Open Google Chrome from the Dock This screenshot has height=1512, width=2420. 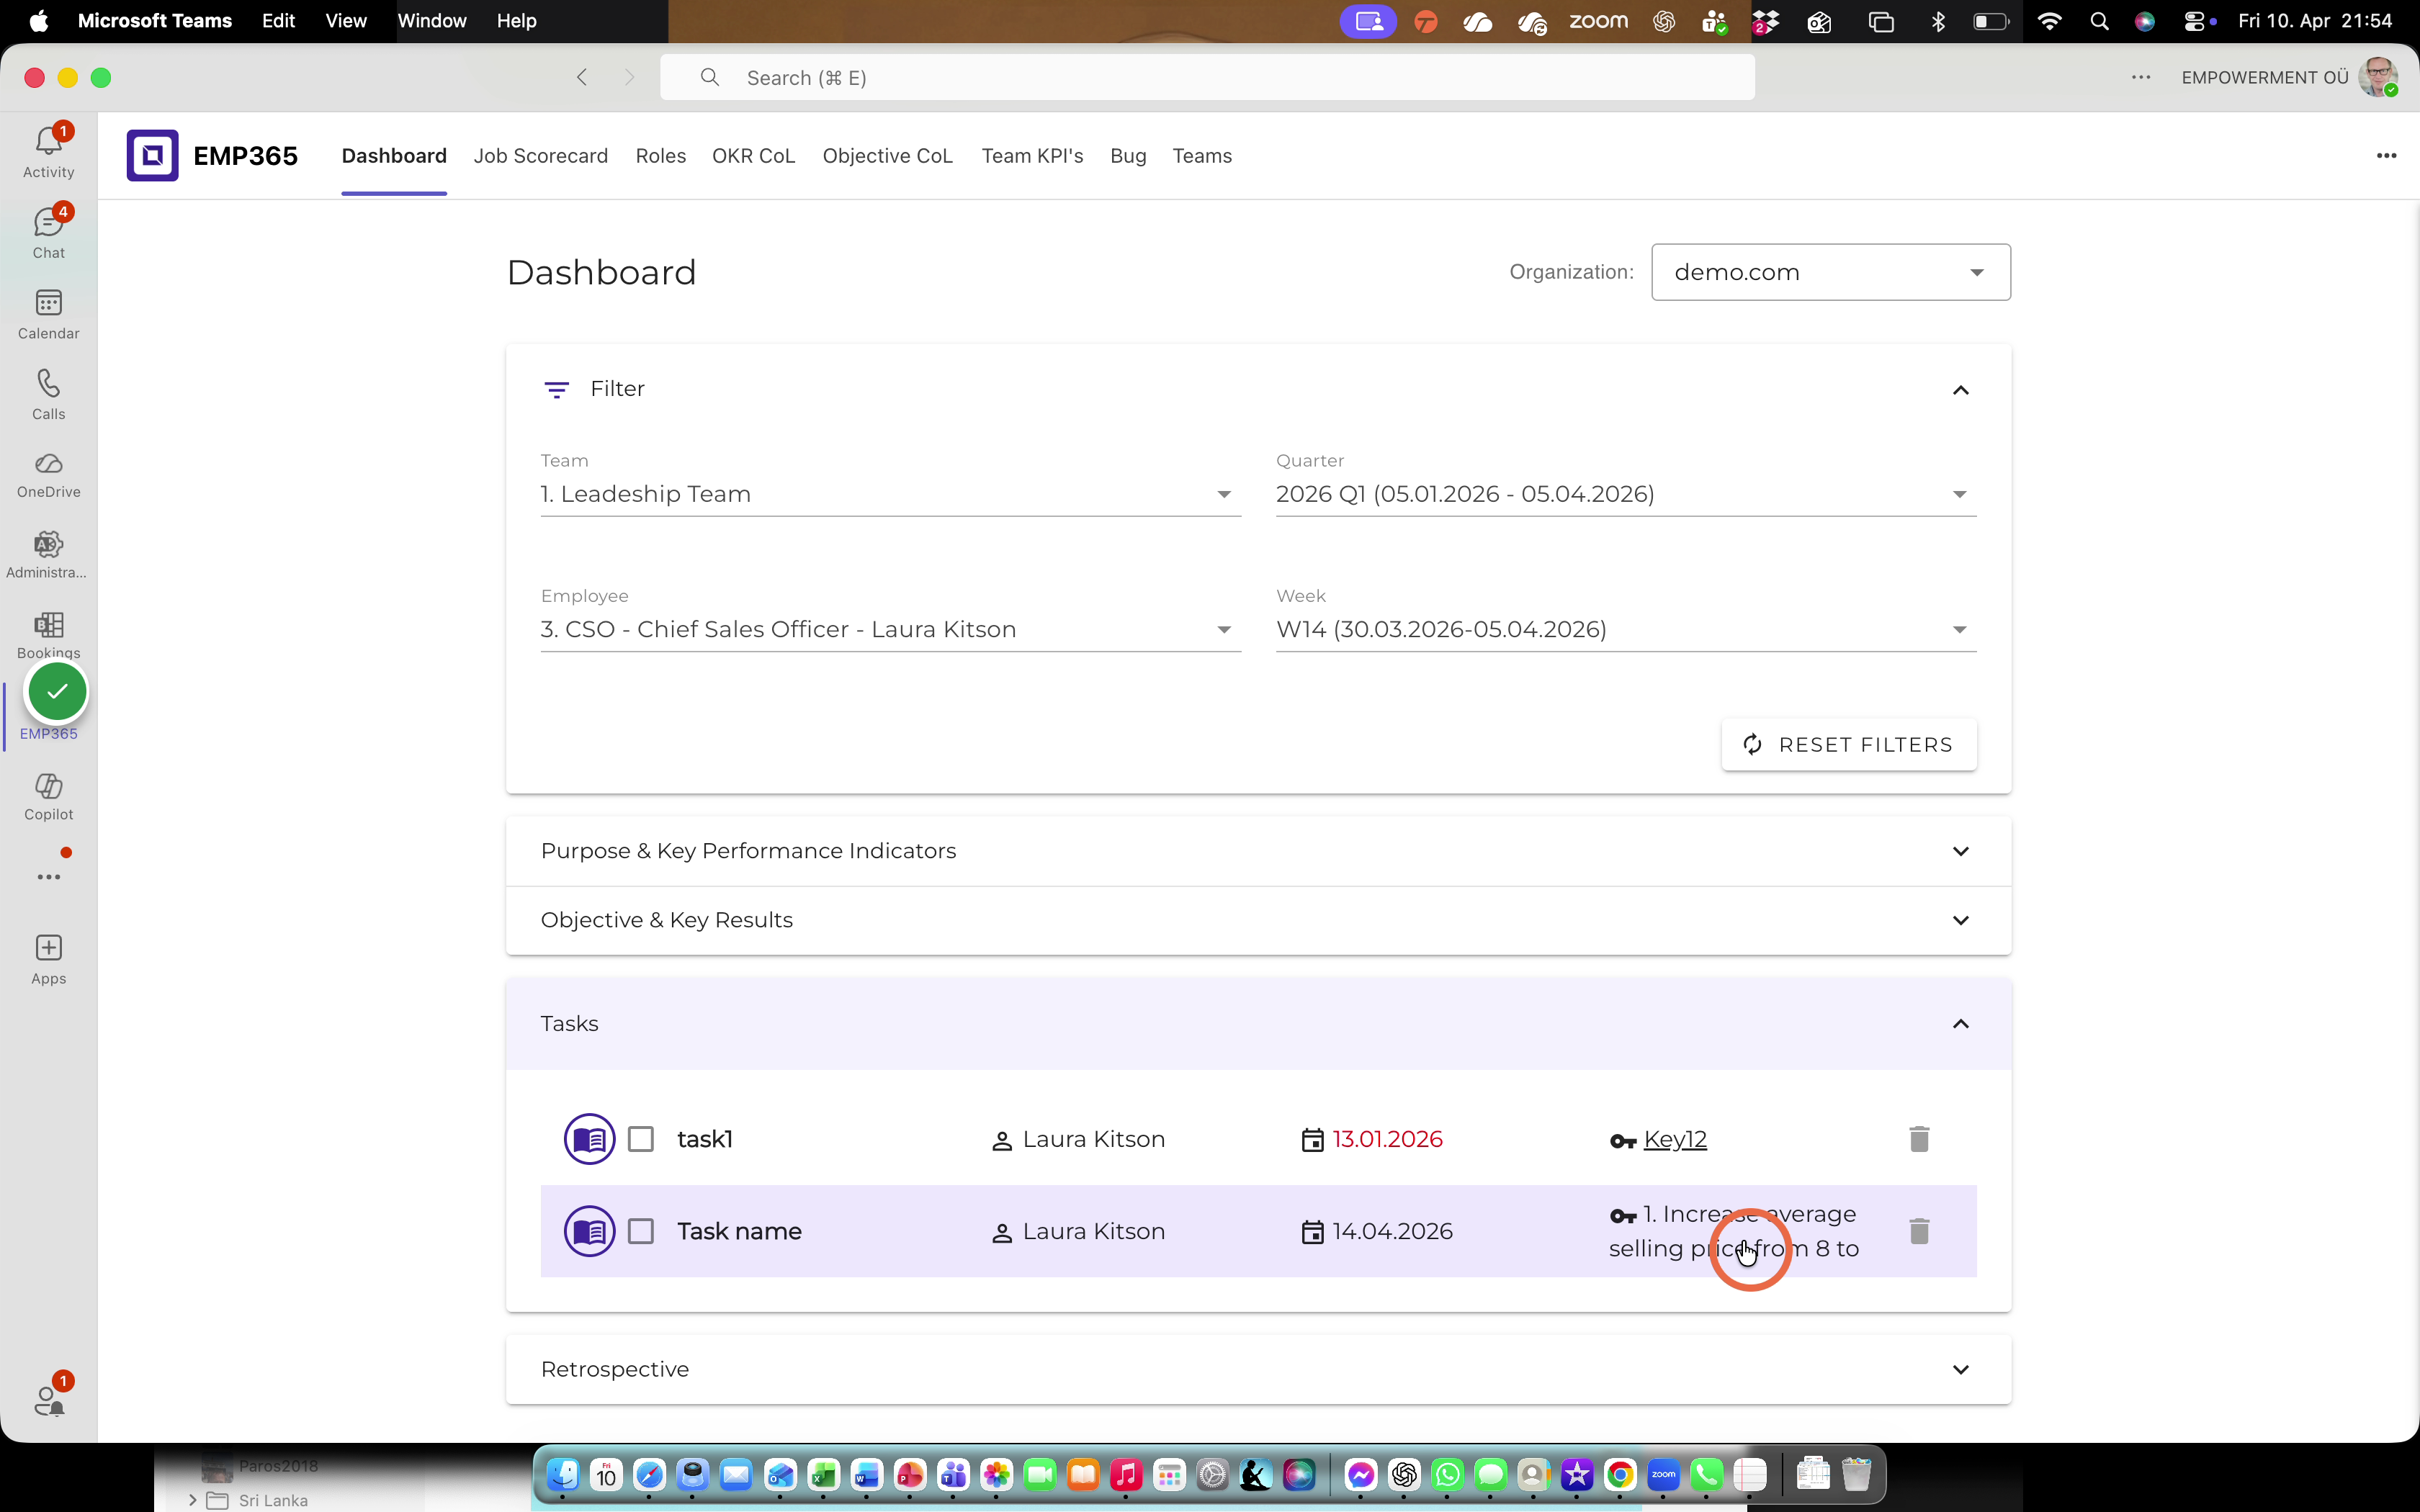click(x=1620, y=1474)
